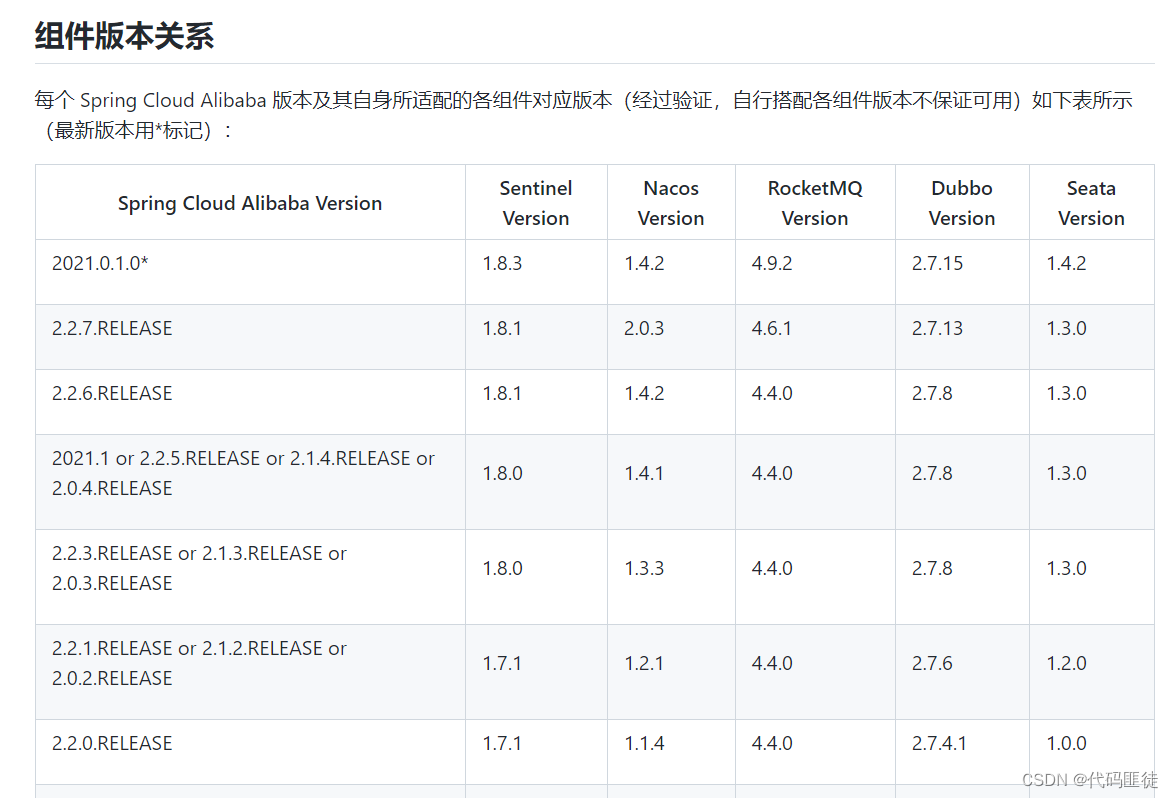Select Nacos value 1.3.3

(x=644, y=568)
